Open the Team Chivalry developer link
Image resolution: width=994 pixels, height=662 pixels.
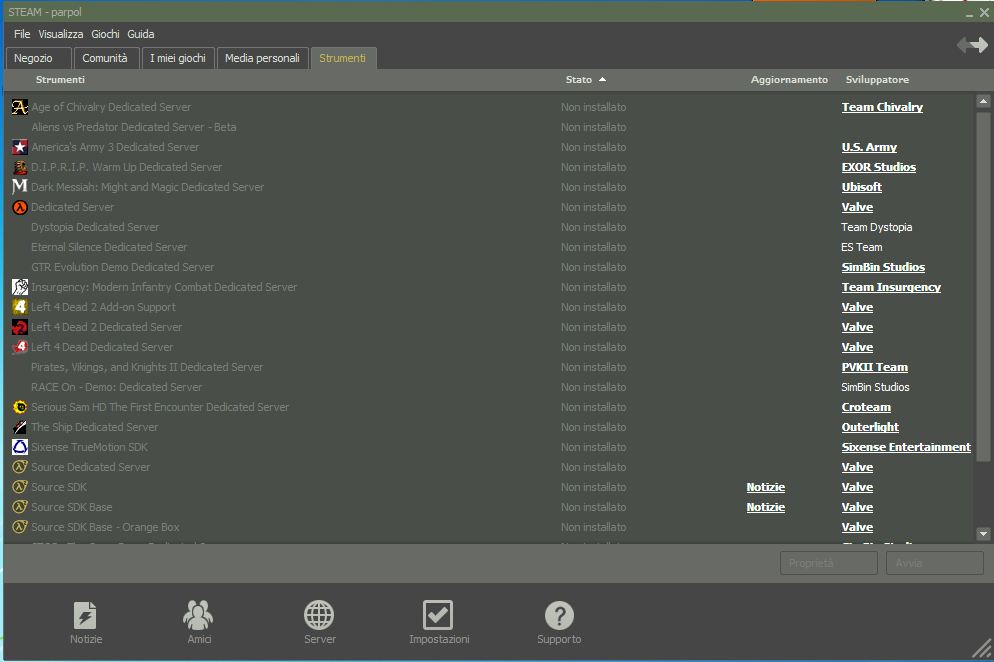882,107
